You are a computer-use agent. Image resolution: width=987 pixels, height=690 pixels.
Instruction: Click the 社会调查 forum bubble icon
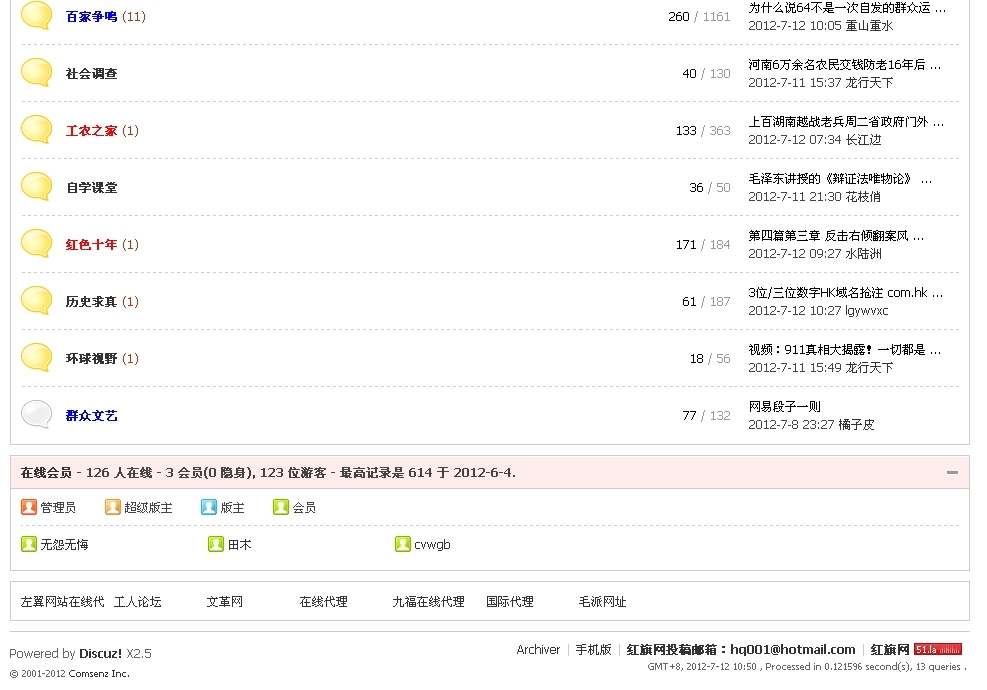37,73
